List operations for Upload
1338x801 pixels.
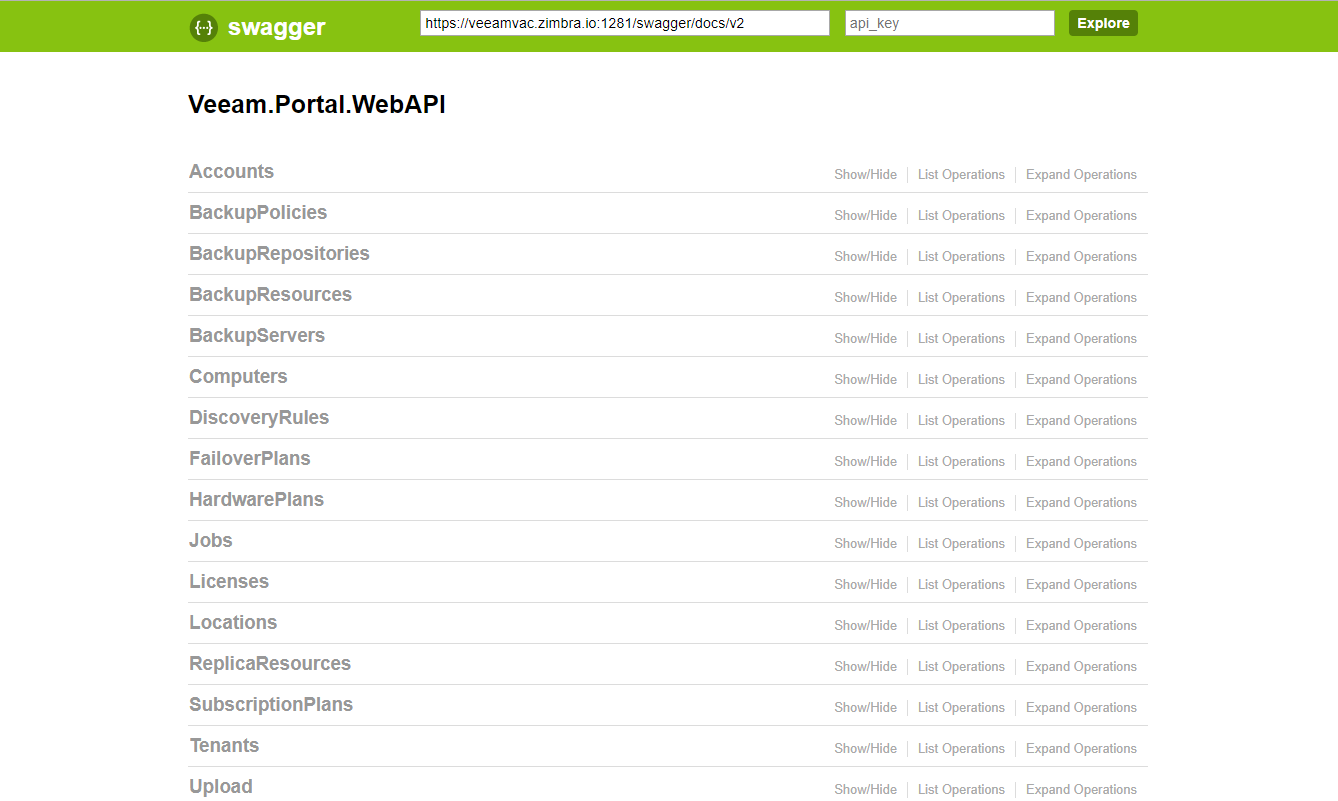point(961,790)
